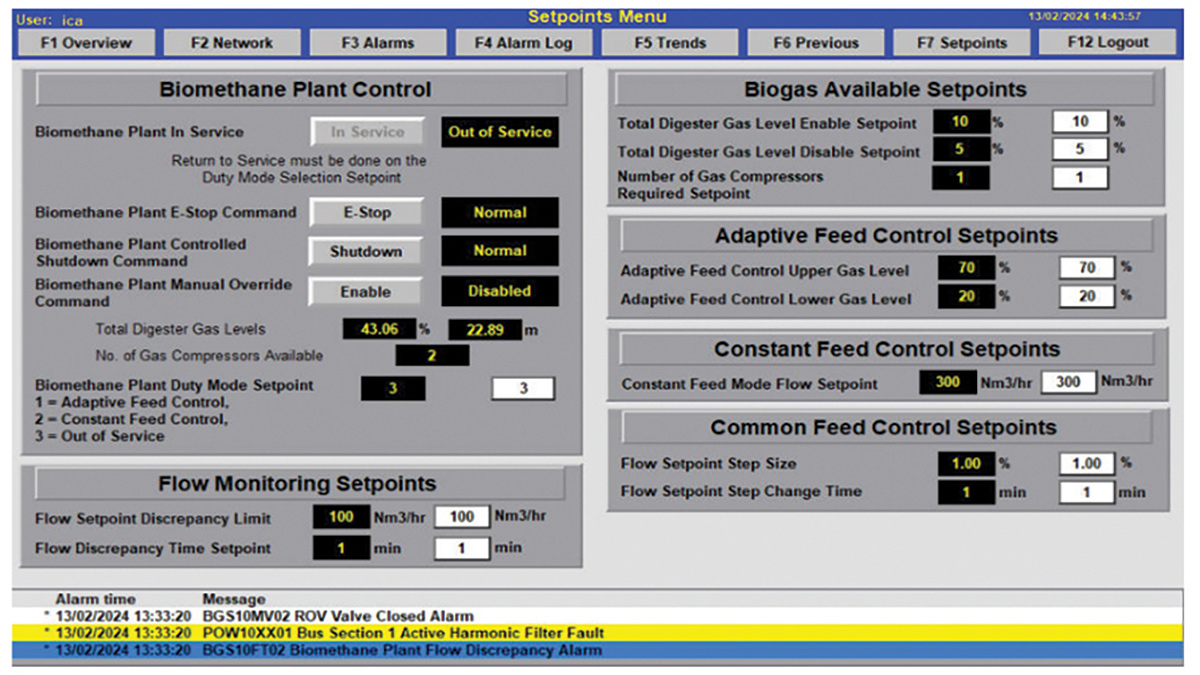Click Flow Discrepancy Time Setpoint input box

(x=461, y=548)
